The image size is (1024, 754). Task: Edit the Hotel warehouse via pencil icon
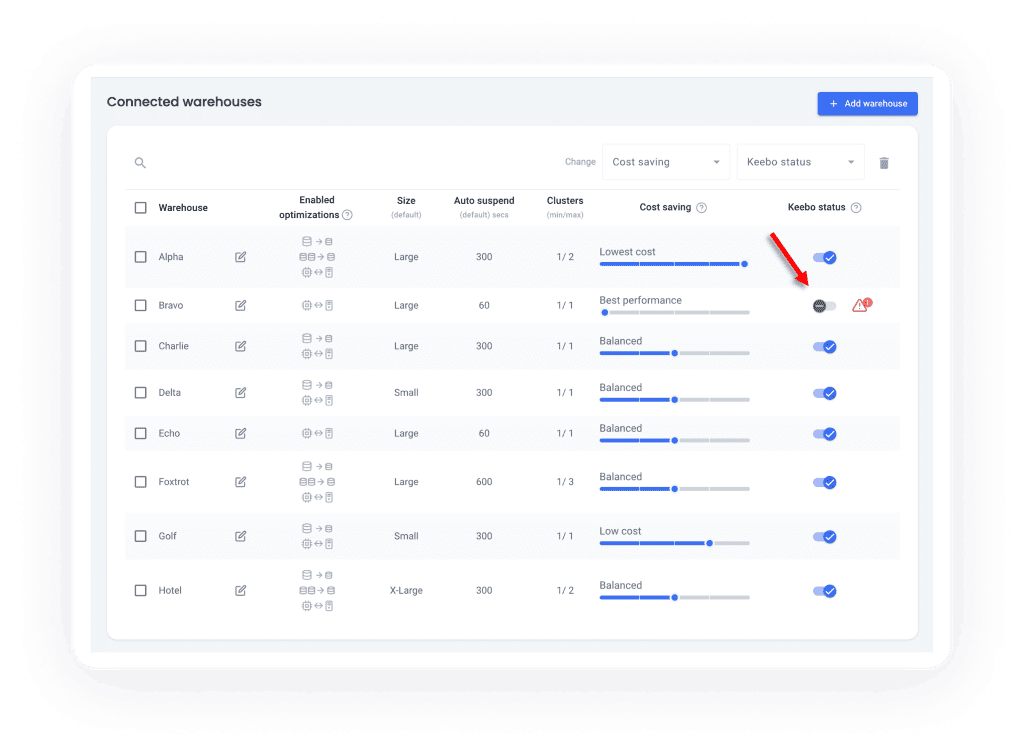[240, 590]
